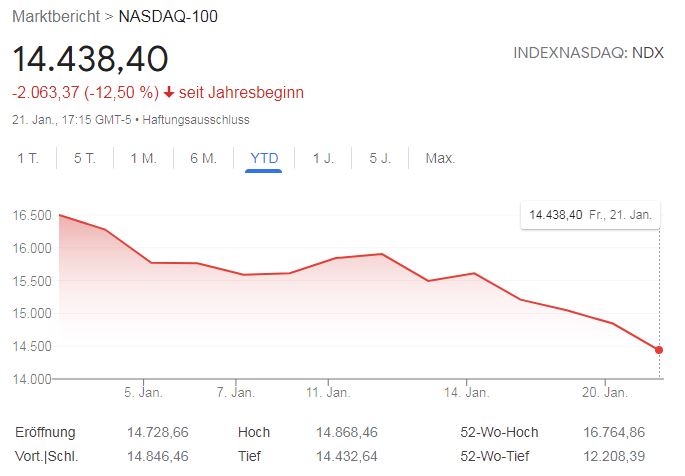Click the 52-Wo-Hoch value 16.764,86
Screen dimensions: 685x476
[614, 432]
